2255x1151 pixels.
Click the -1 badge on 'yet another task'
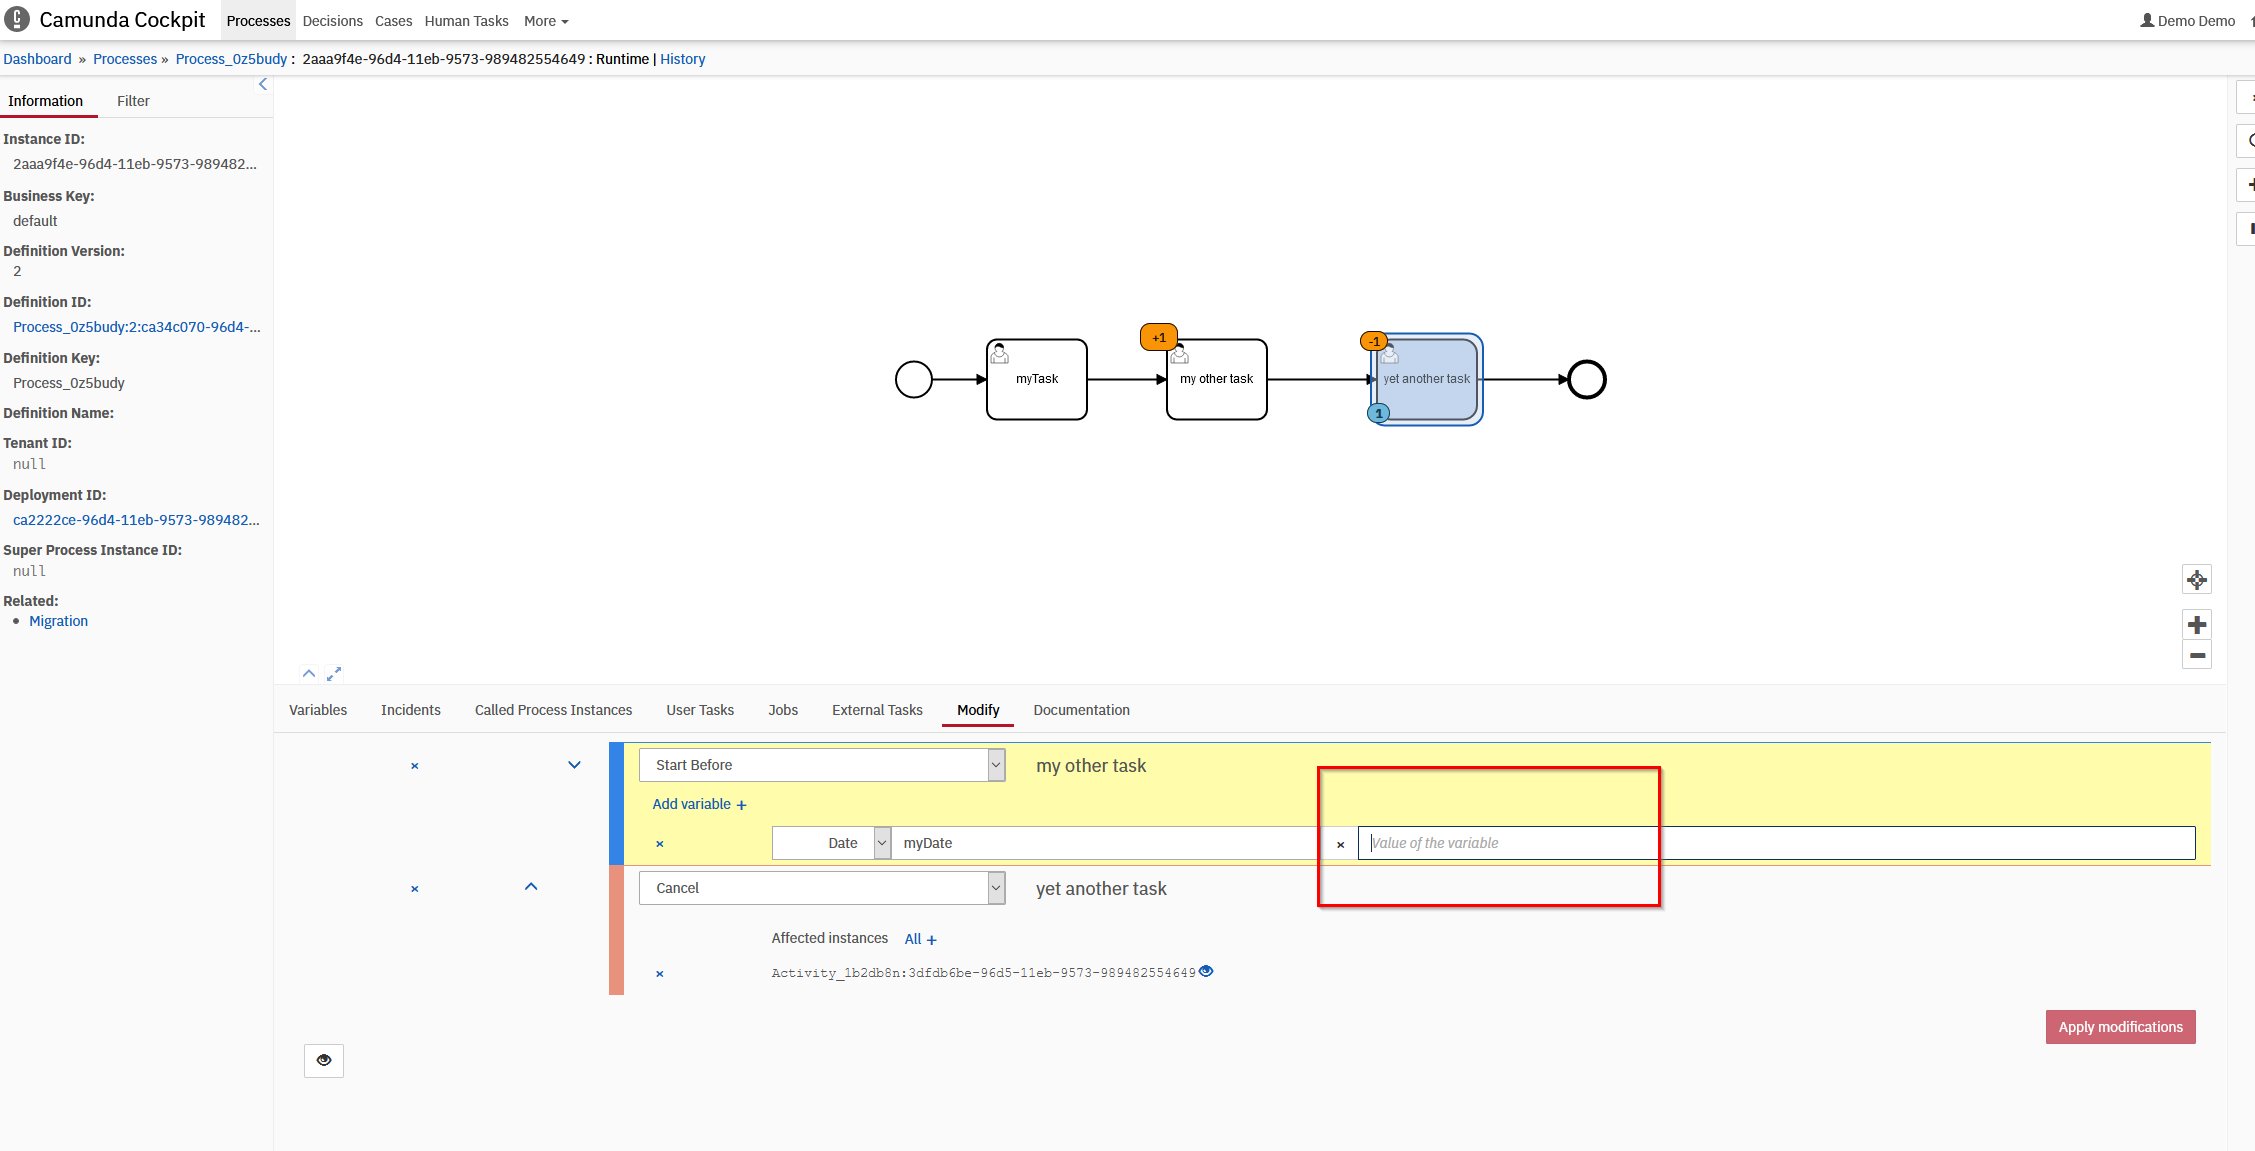(1374, 342)
